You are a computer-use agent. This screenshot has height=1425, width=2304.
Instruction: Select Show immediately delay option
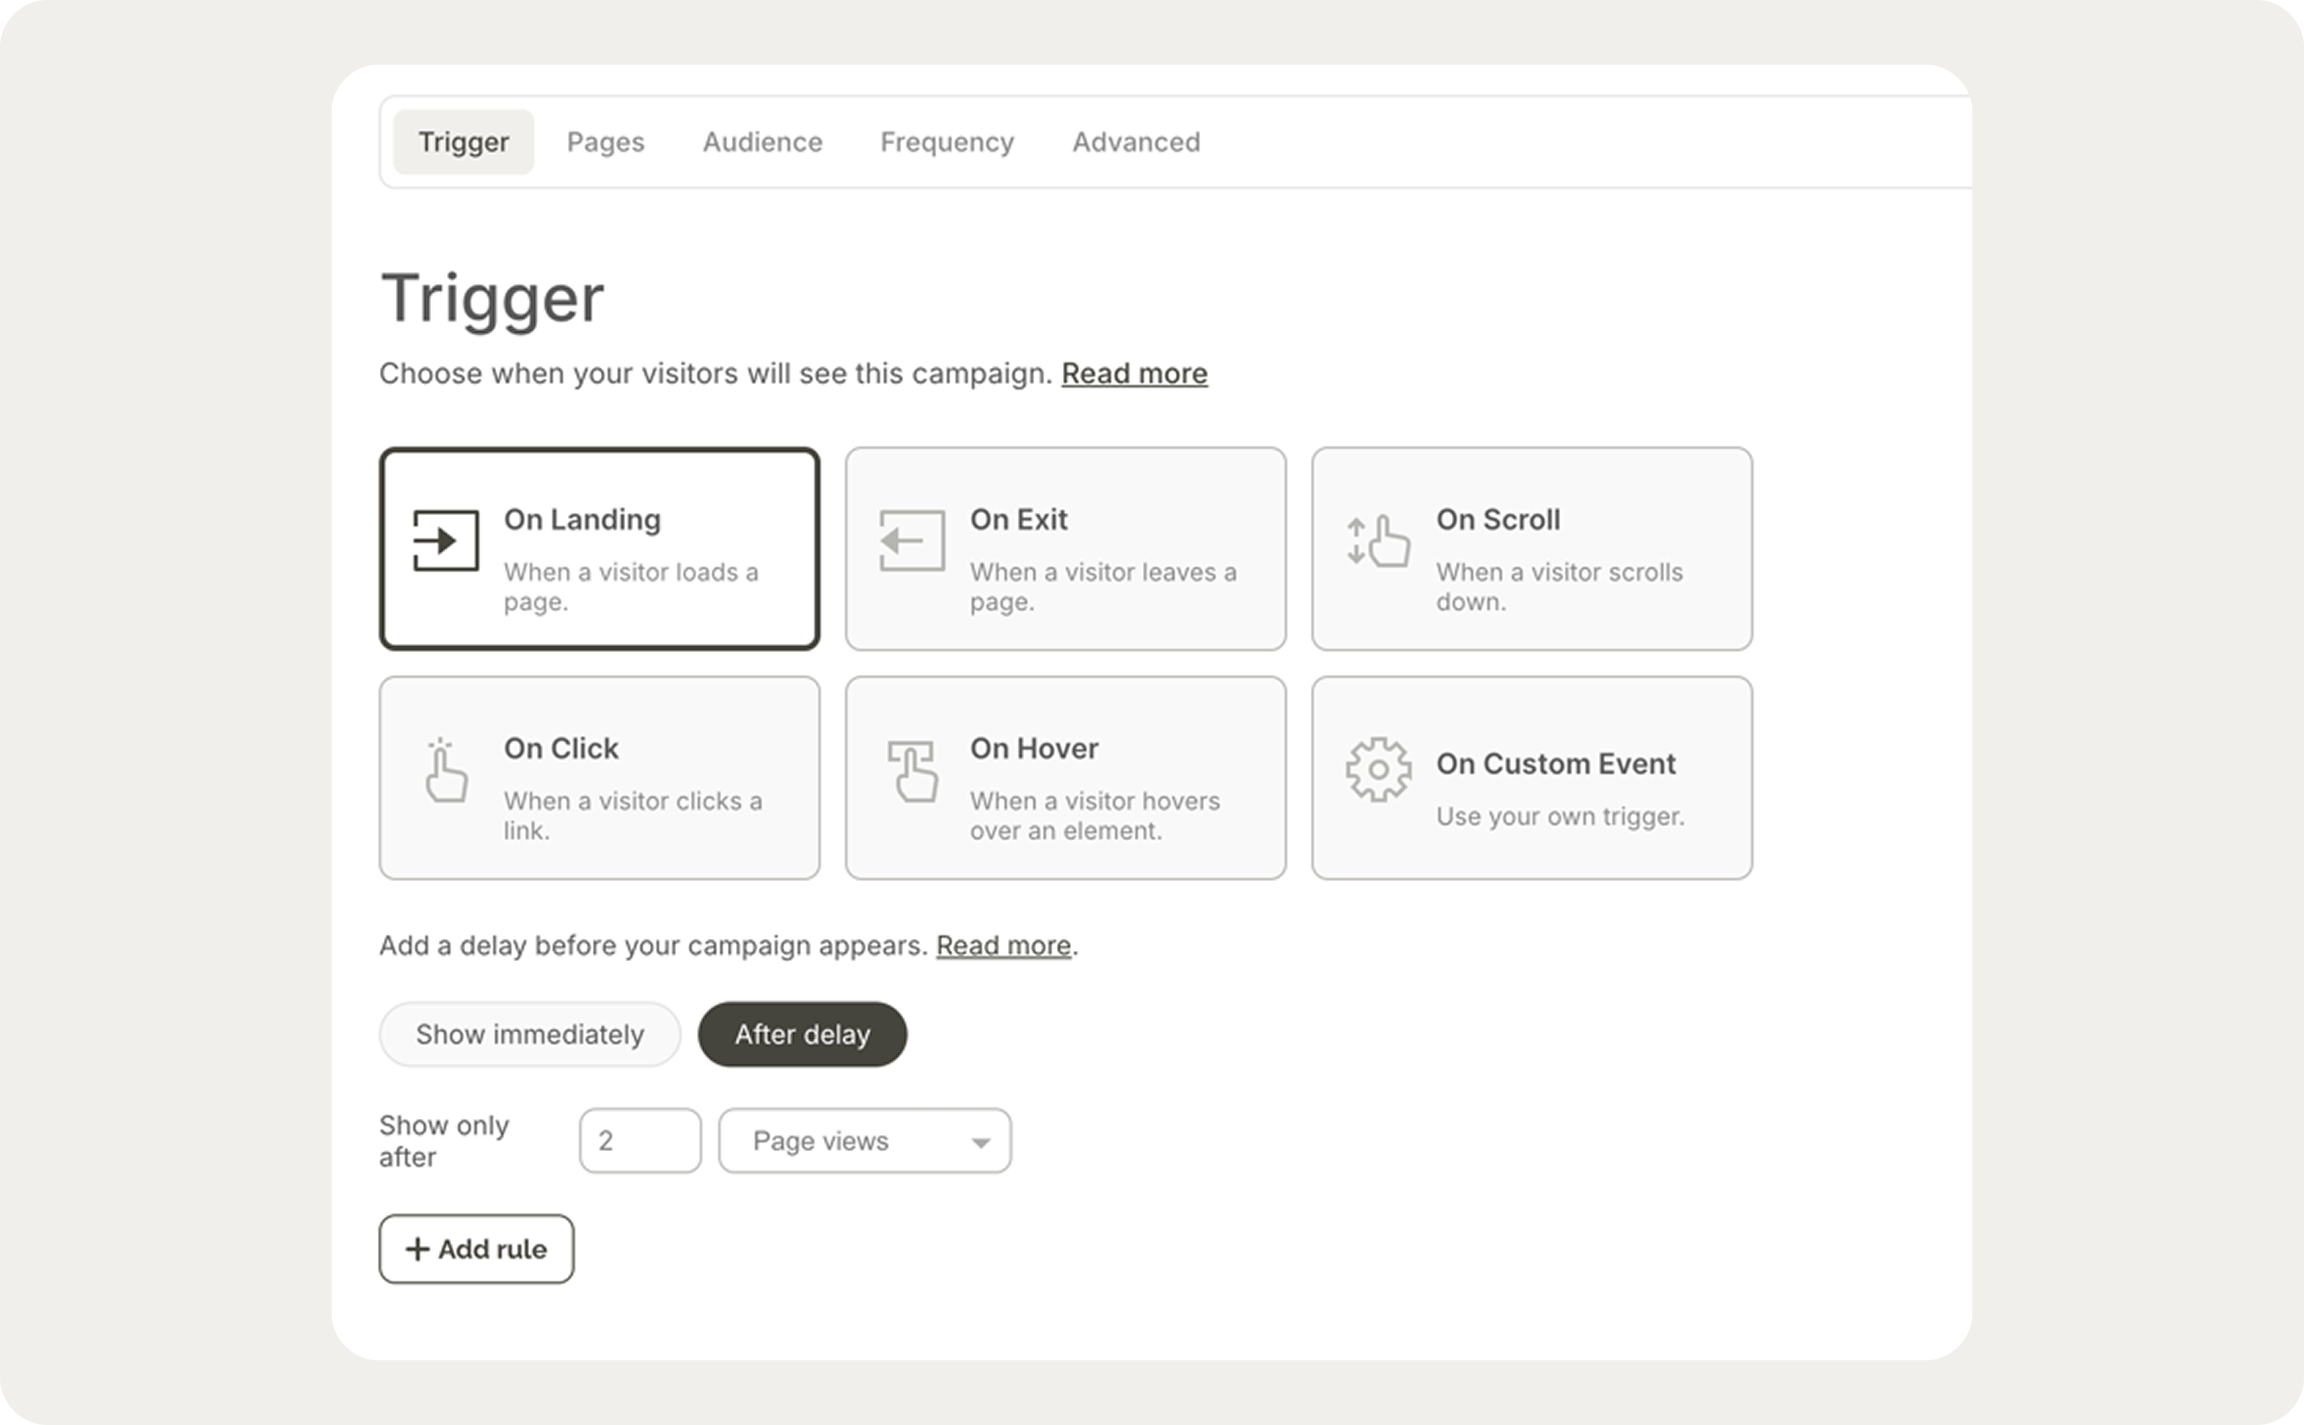pyautogui.click(x=529, y=1034)
